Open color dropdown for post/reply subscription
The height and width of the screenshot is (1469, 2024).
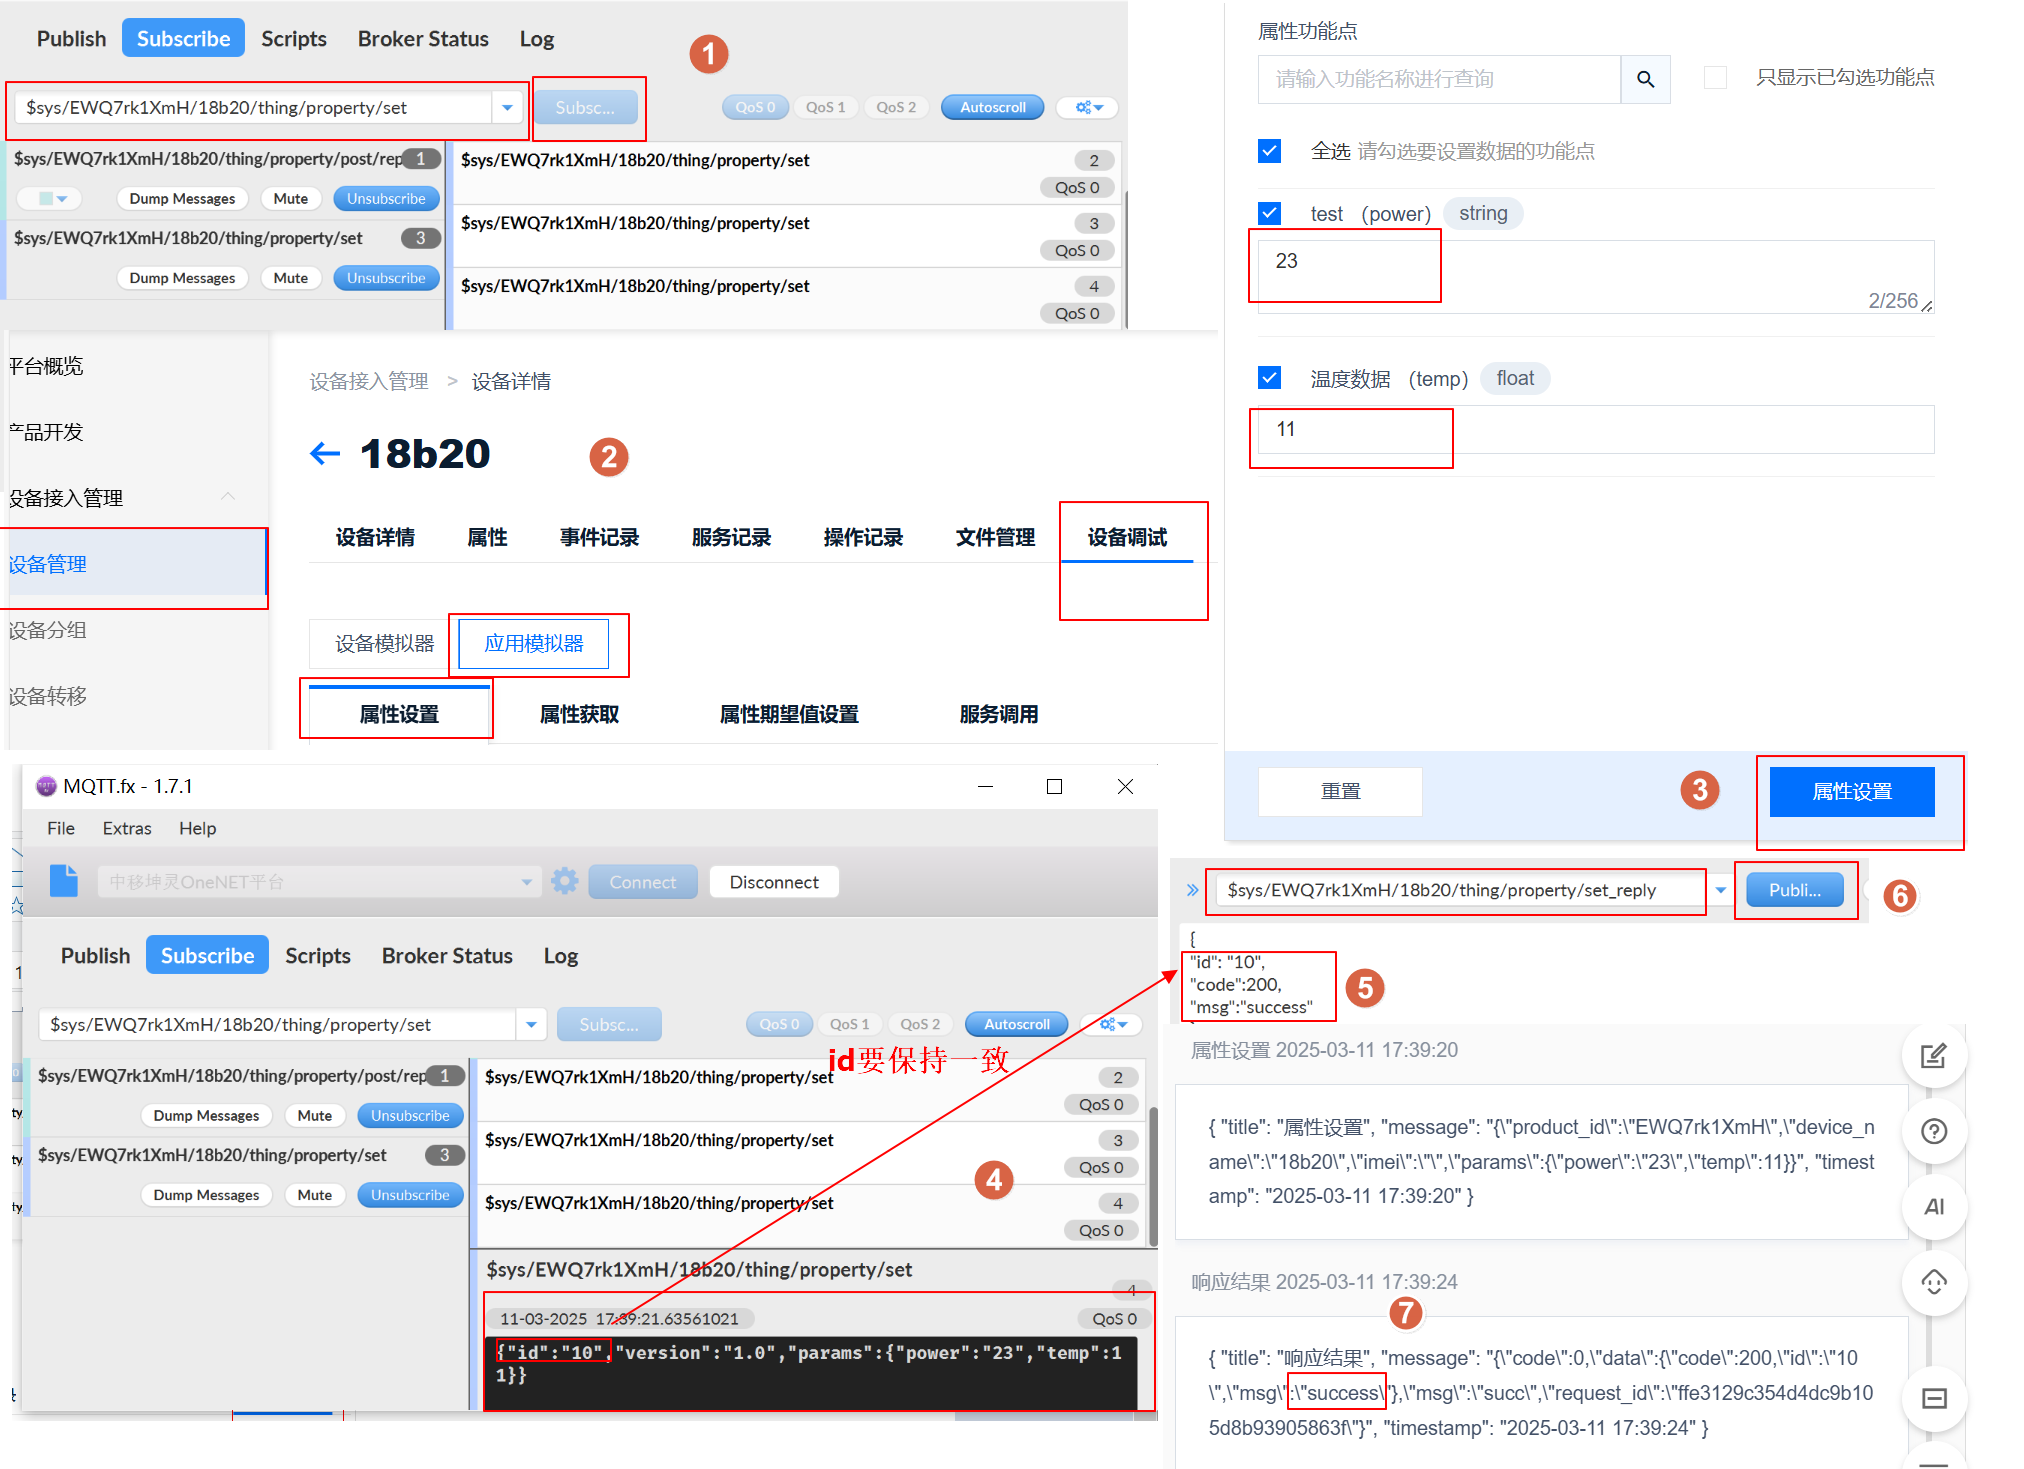pyautogui.click(x=49, y=198)
